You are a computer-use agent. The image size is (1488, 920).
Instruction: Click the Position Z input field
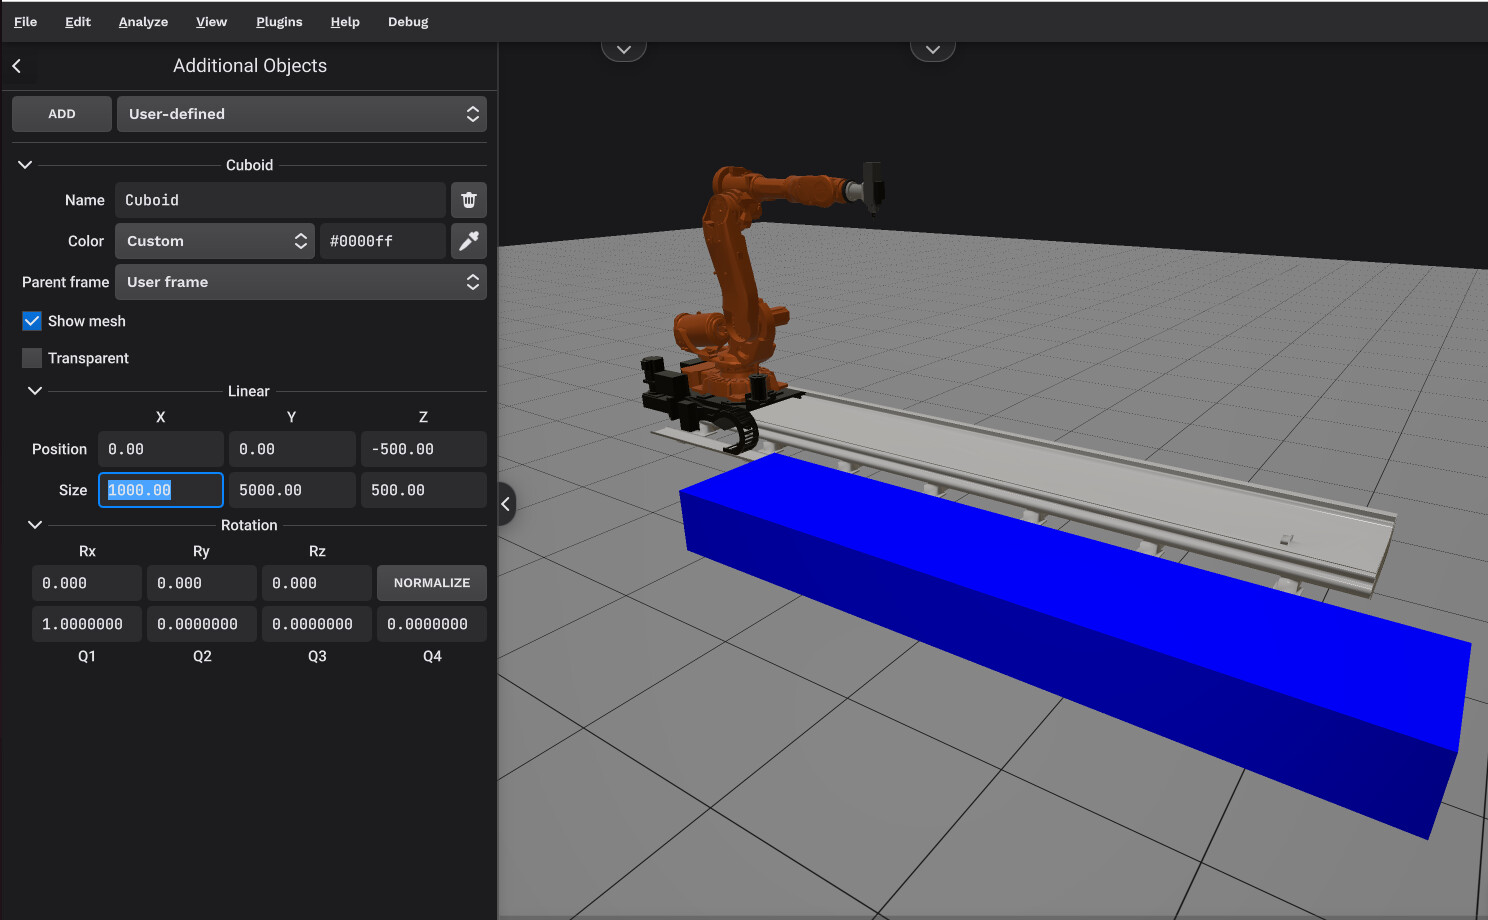coord(423,449)
